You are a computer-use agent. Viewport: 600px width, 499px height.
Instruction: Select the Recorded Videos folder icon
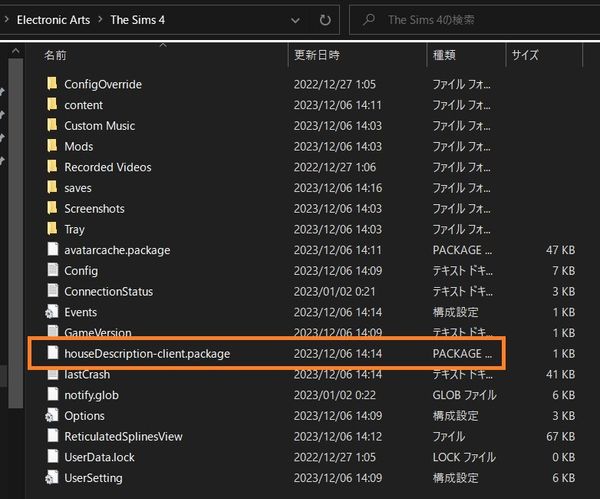(x=52, y=166)
